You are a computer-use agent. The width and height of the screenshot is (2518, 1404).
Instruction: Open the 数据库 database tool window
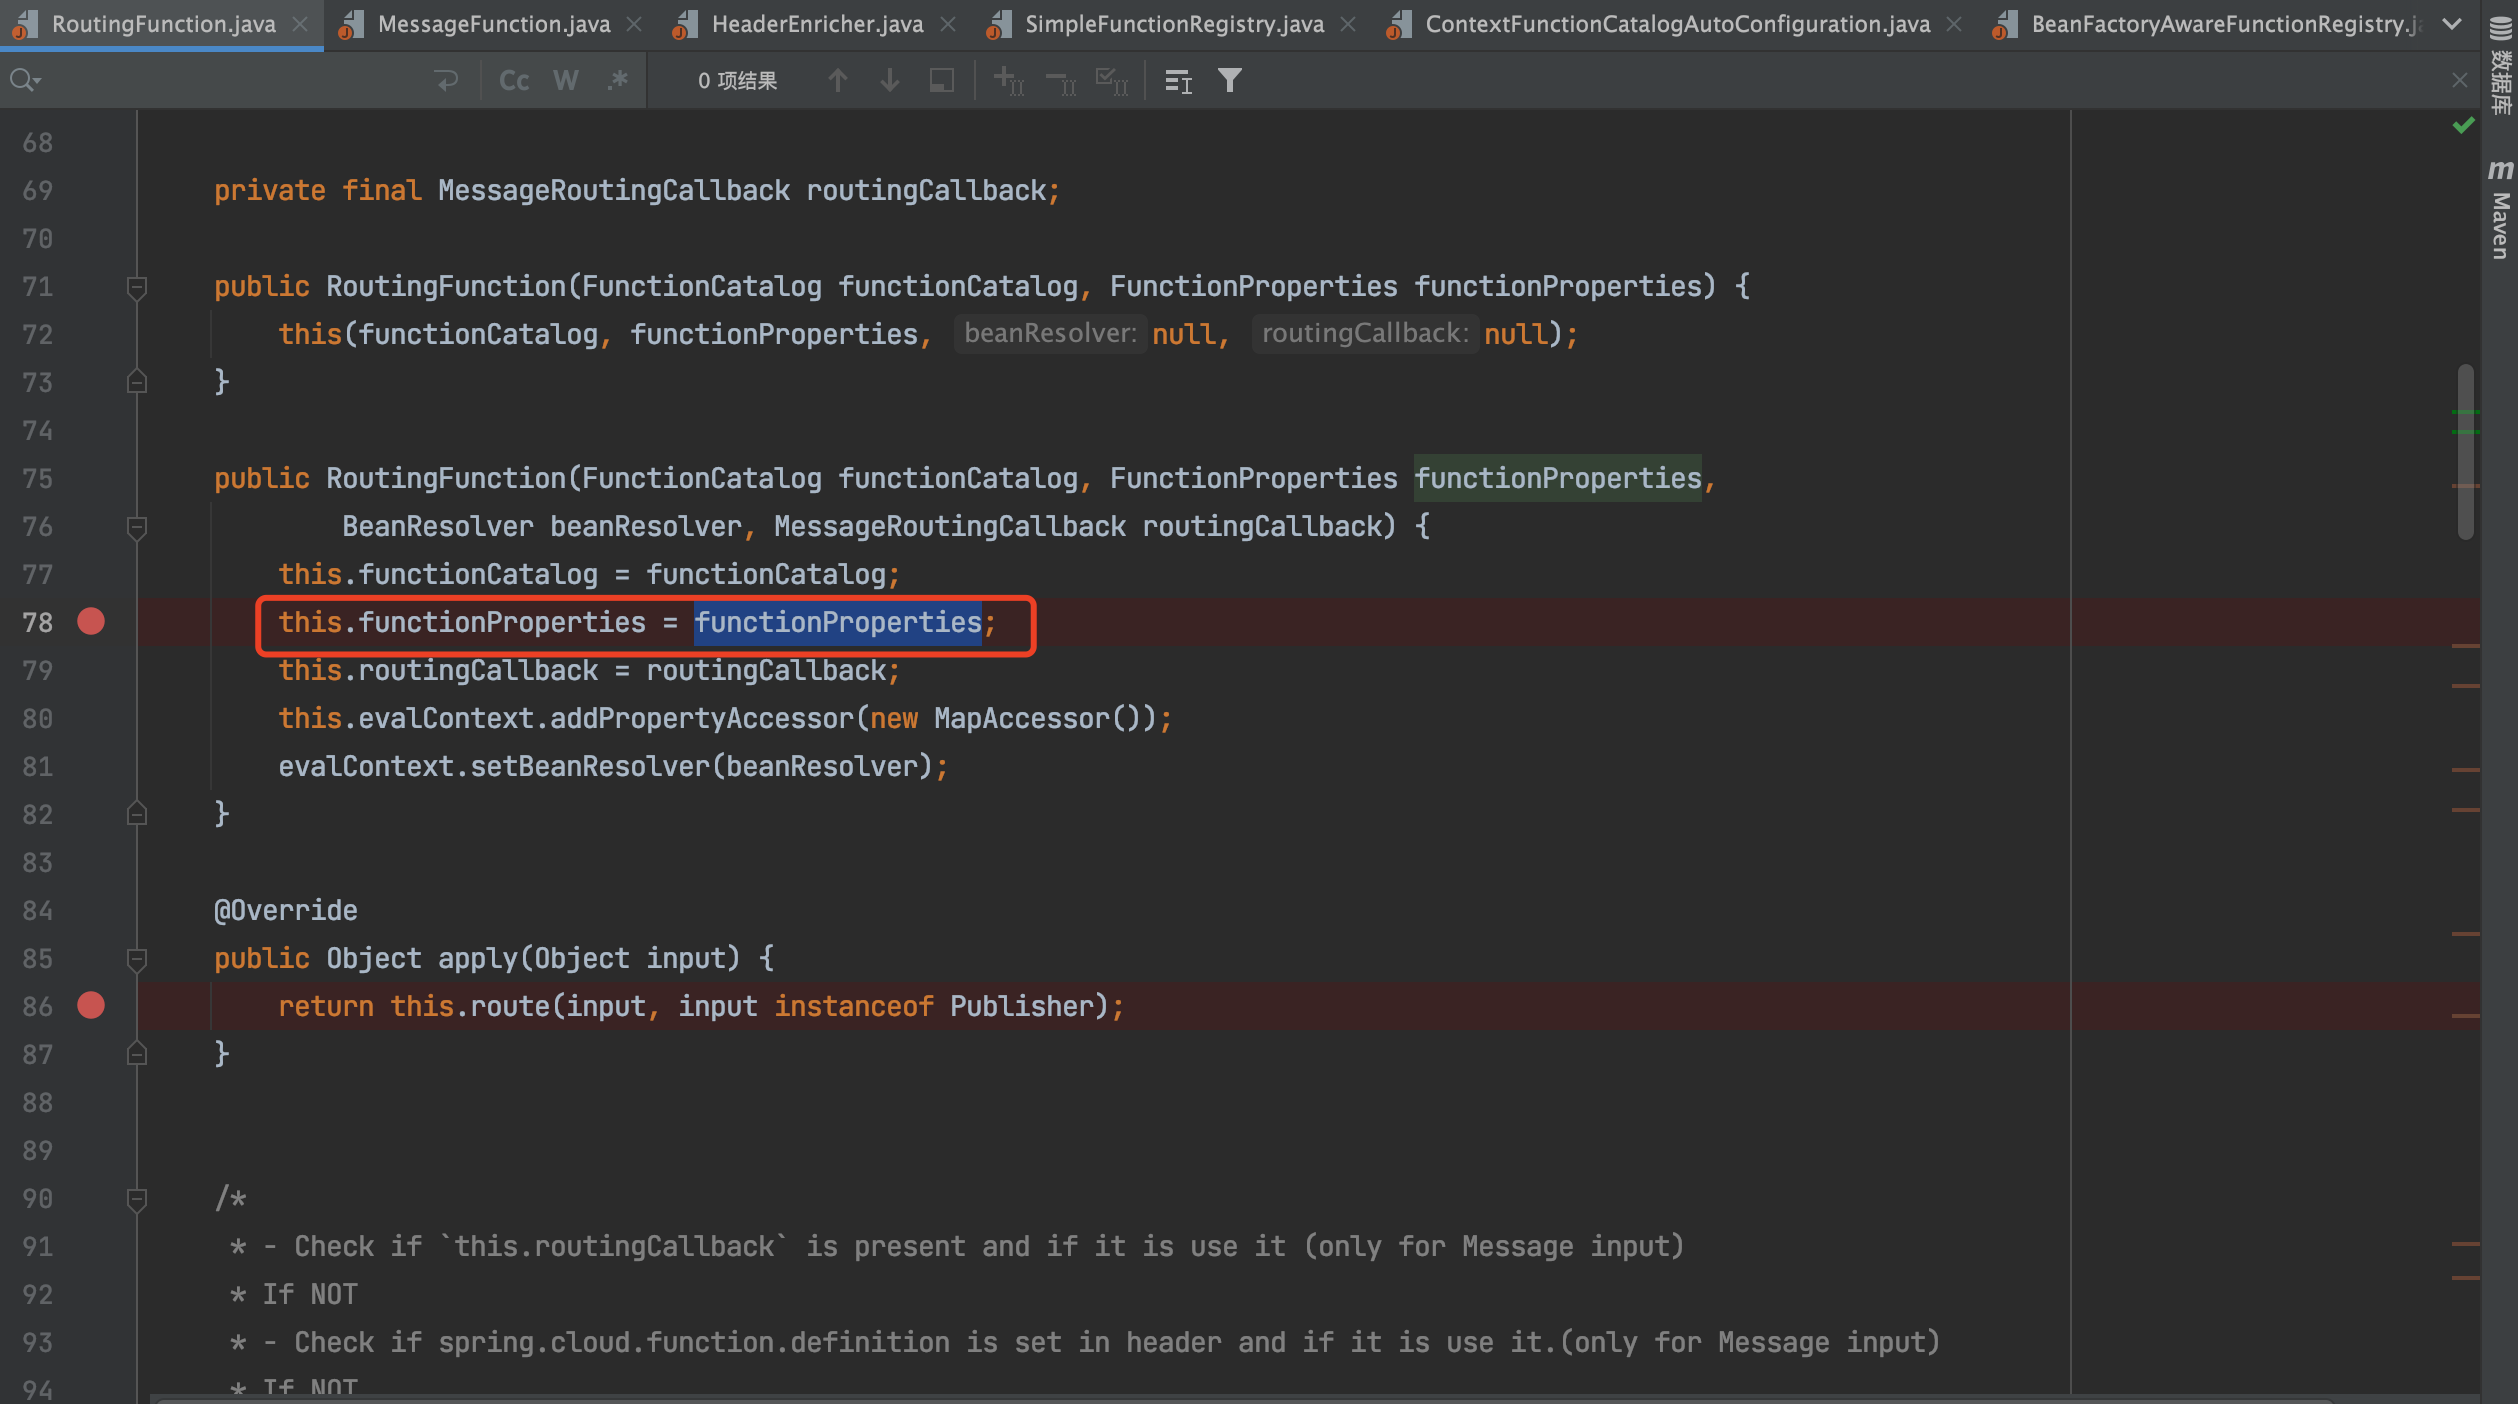(x=2500, y=55)
